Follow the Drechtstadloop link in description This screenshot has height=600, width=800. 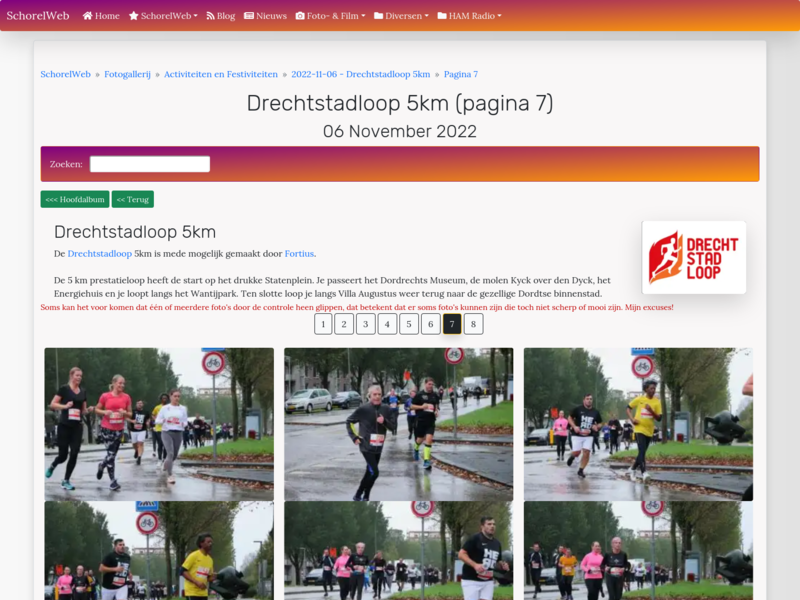pyautogui.click(x=99, y=254)
